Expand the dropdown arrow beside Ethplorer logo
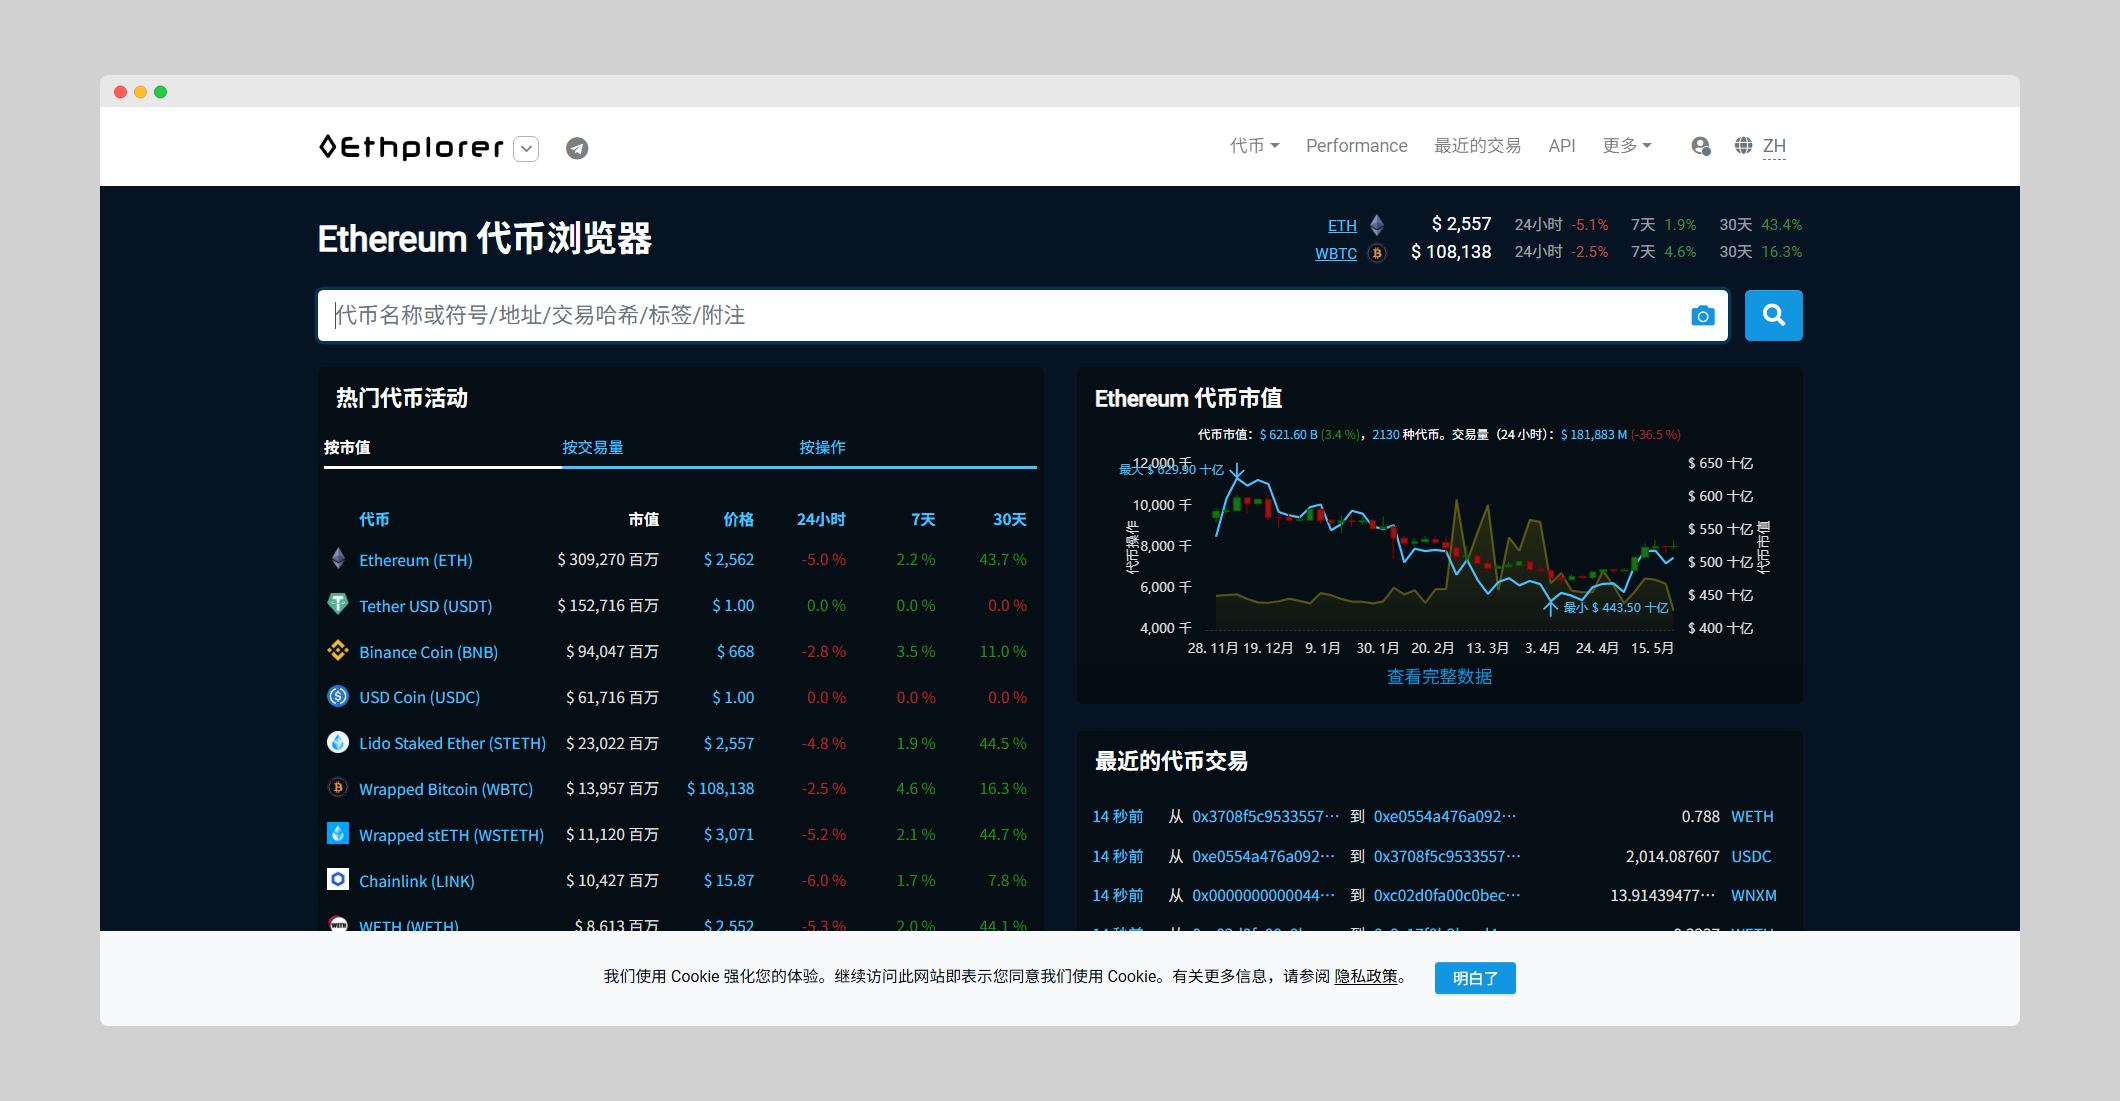Viewport: 2120px width, 1101px height. coord(526,149)
